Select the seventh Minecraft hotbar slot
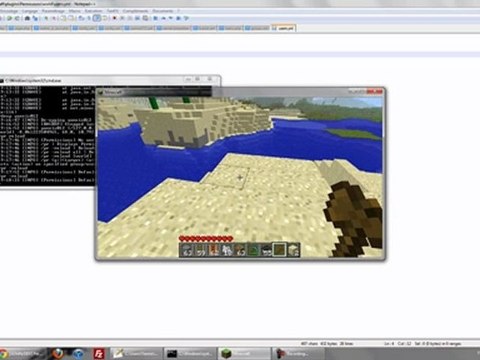 [267, 250]
